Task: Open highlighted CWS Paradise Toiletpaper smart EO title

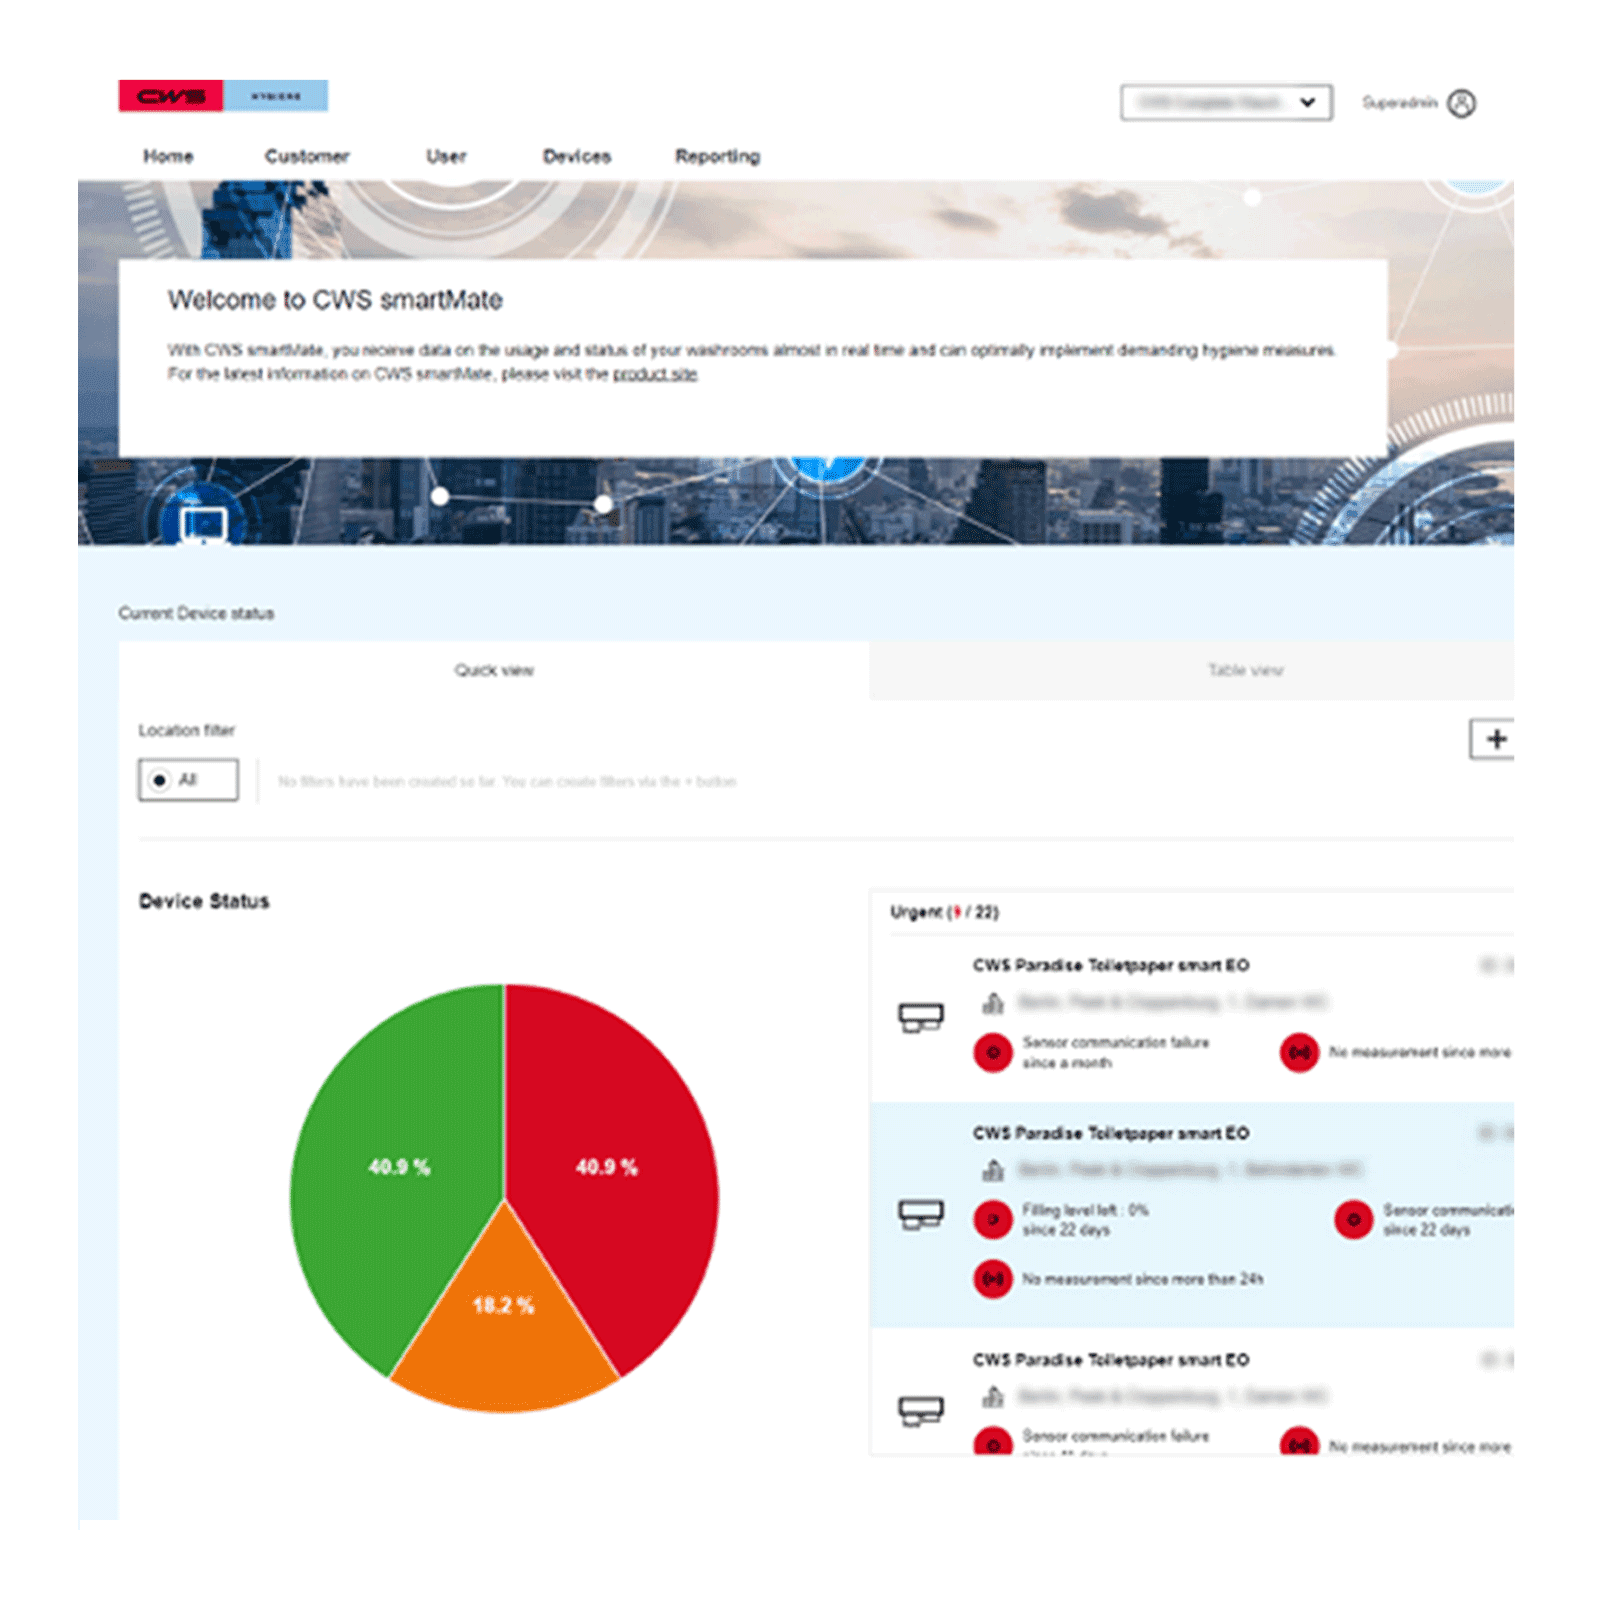Action: (x=1111, y=1133)
